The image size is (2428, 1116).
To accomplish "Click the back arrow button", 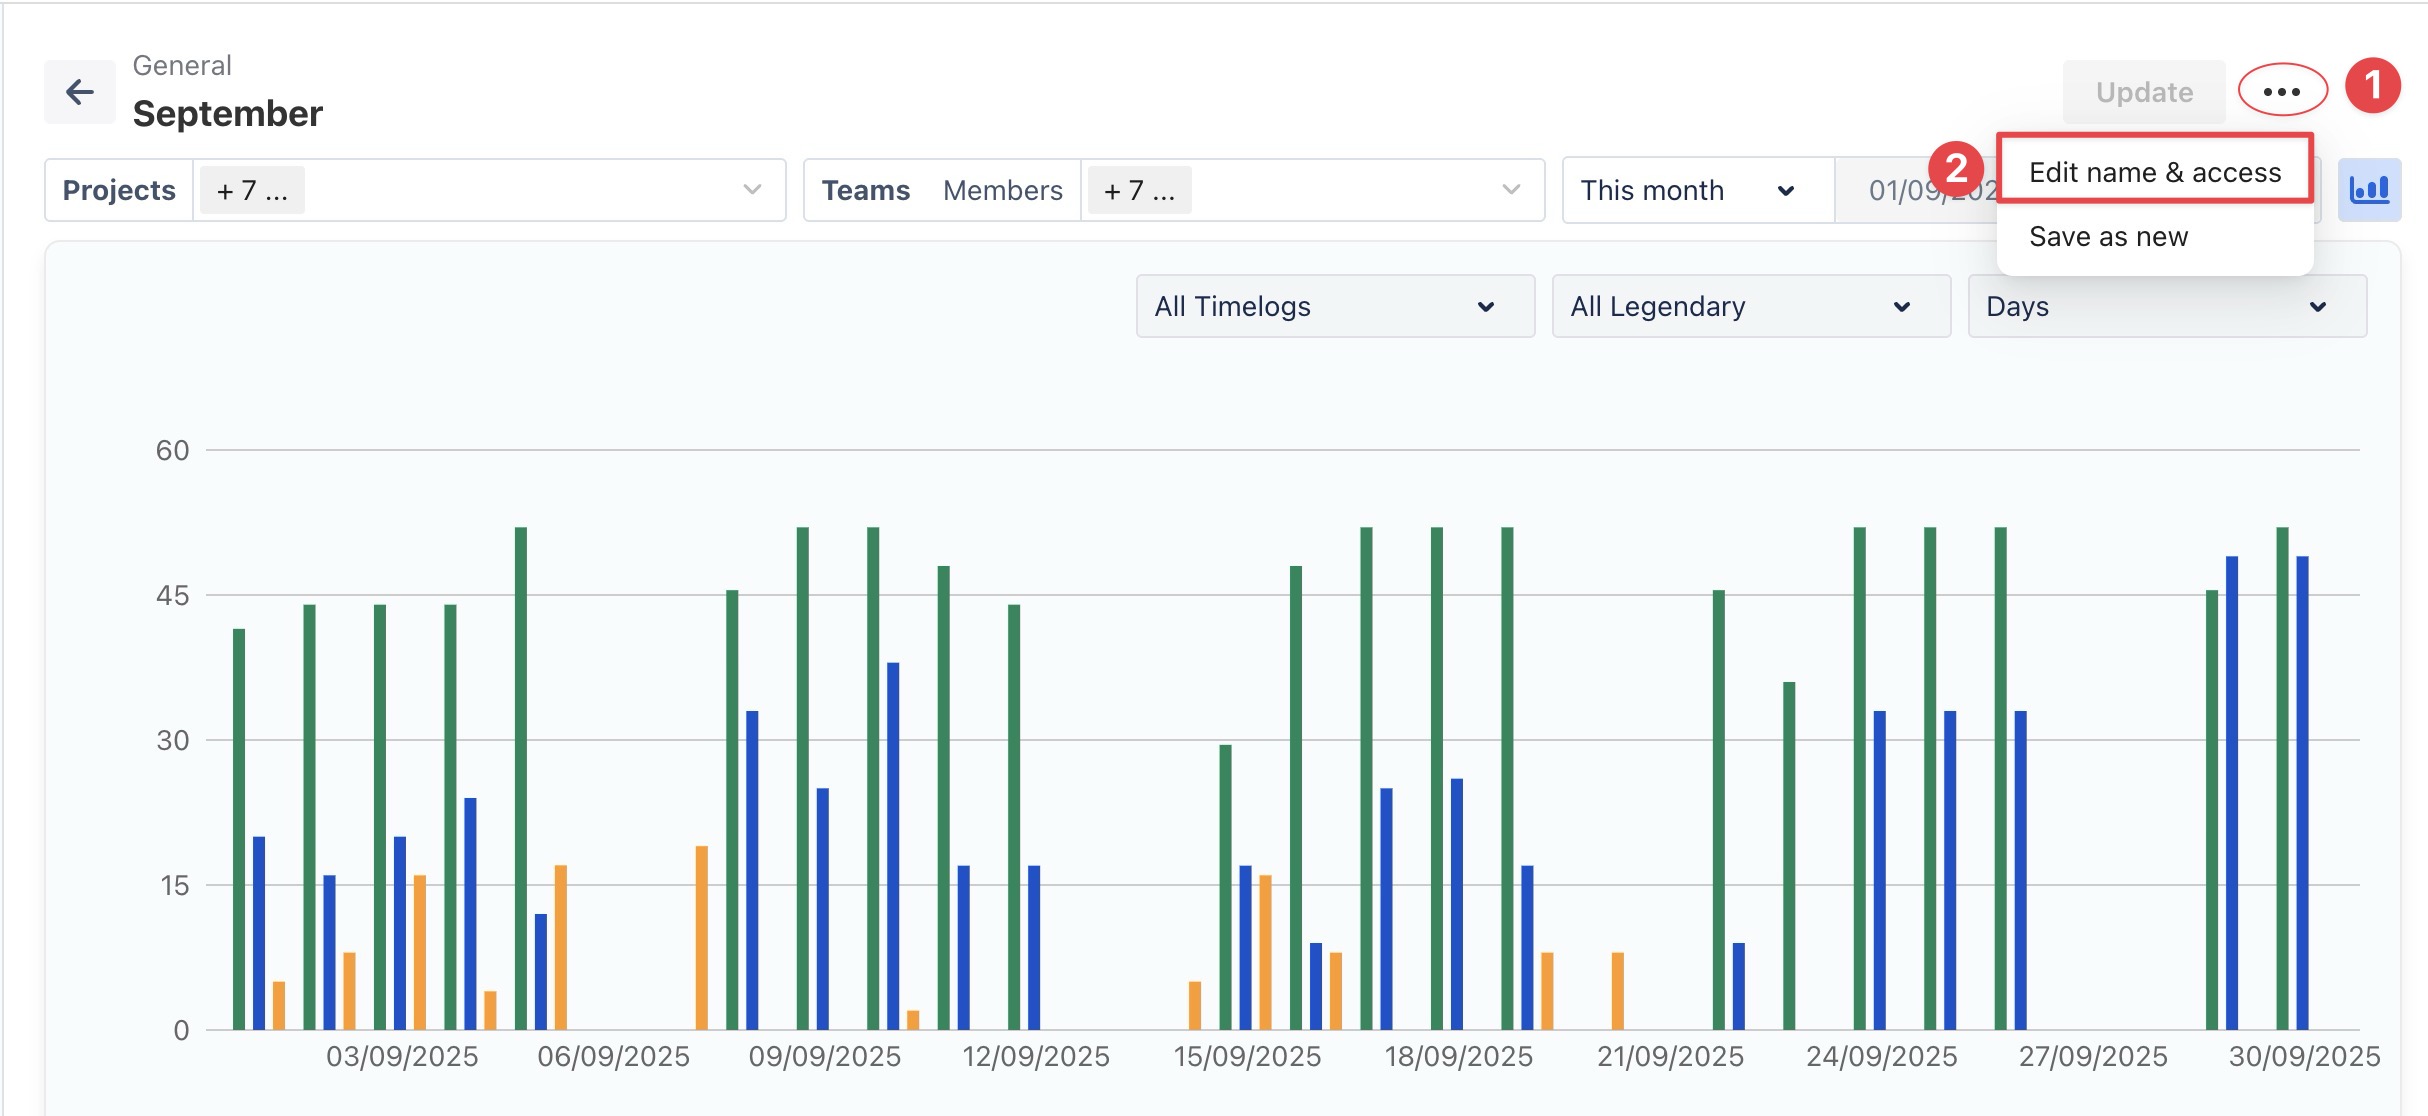I will pos(79,92).
